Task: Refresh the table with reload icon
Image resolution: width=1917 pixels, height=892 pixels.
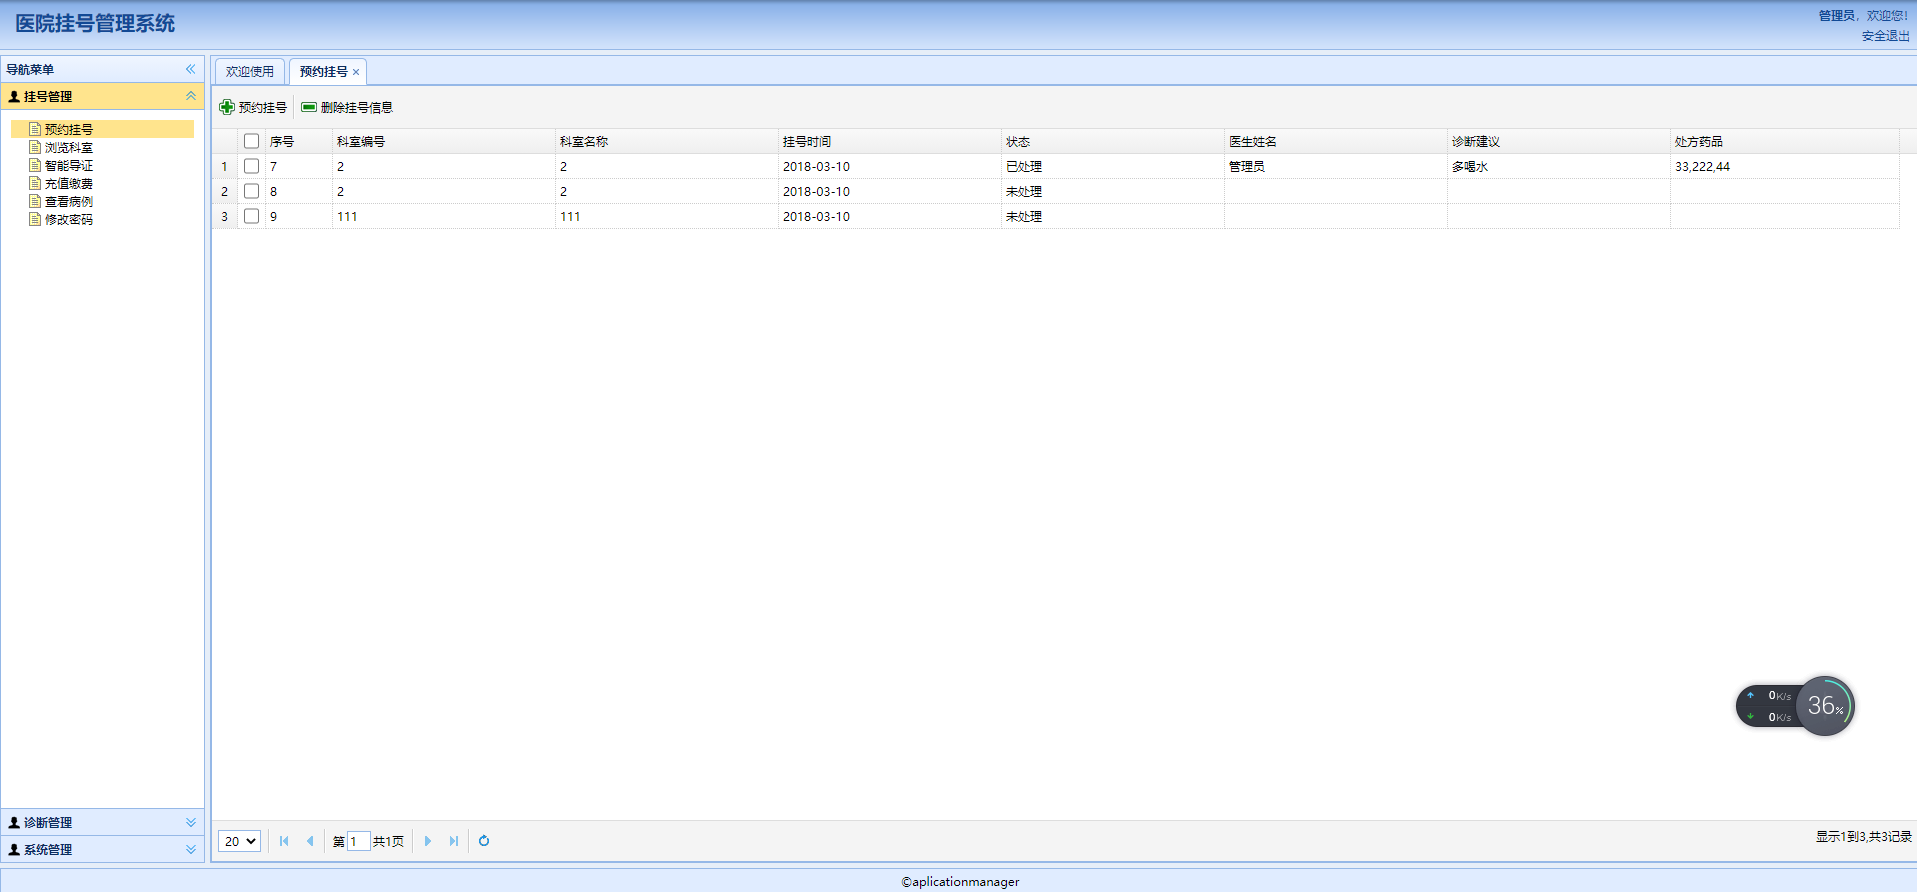Action: click(484, 841)
